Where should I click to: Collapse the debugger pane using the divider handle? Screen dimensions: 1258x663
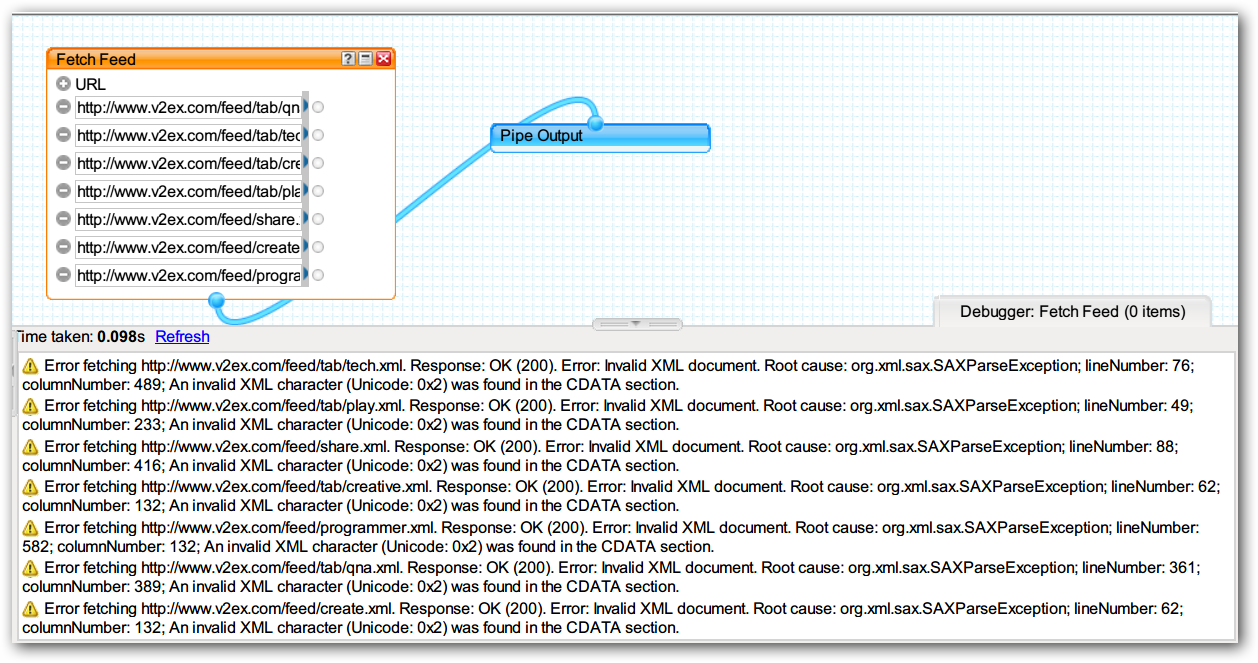637,324
